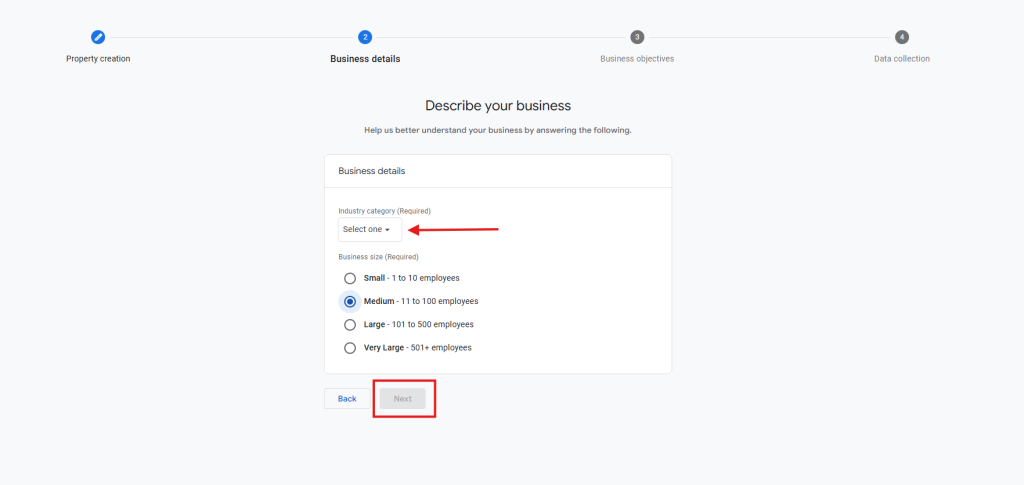Click the step 2 numbered circle icon
The image size is (1024, 485).
365,37
